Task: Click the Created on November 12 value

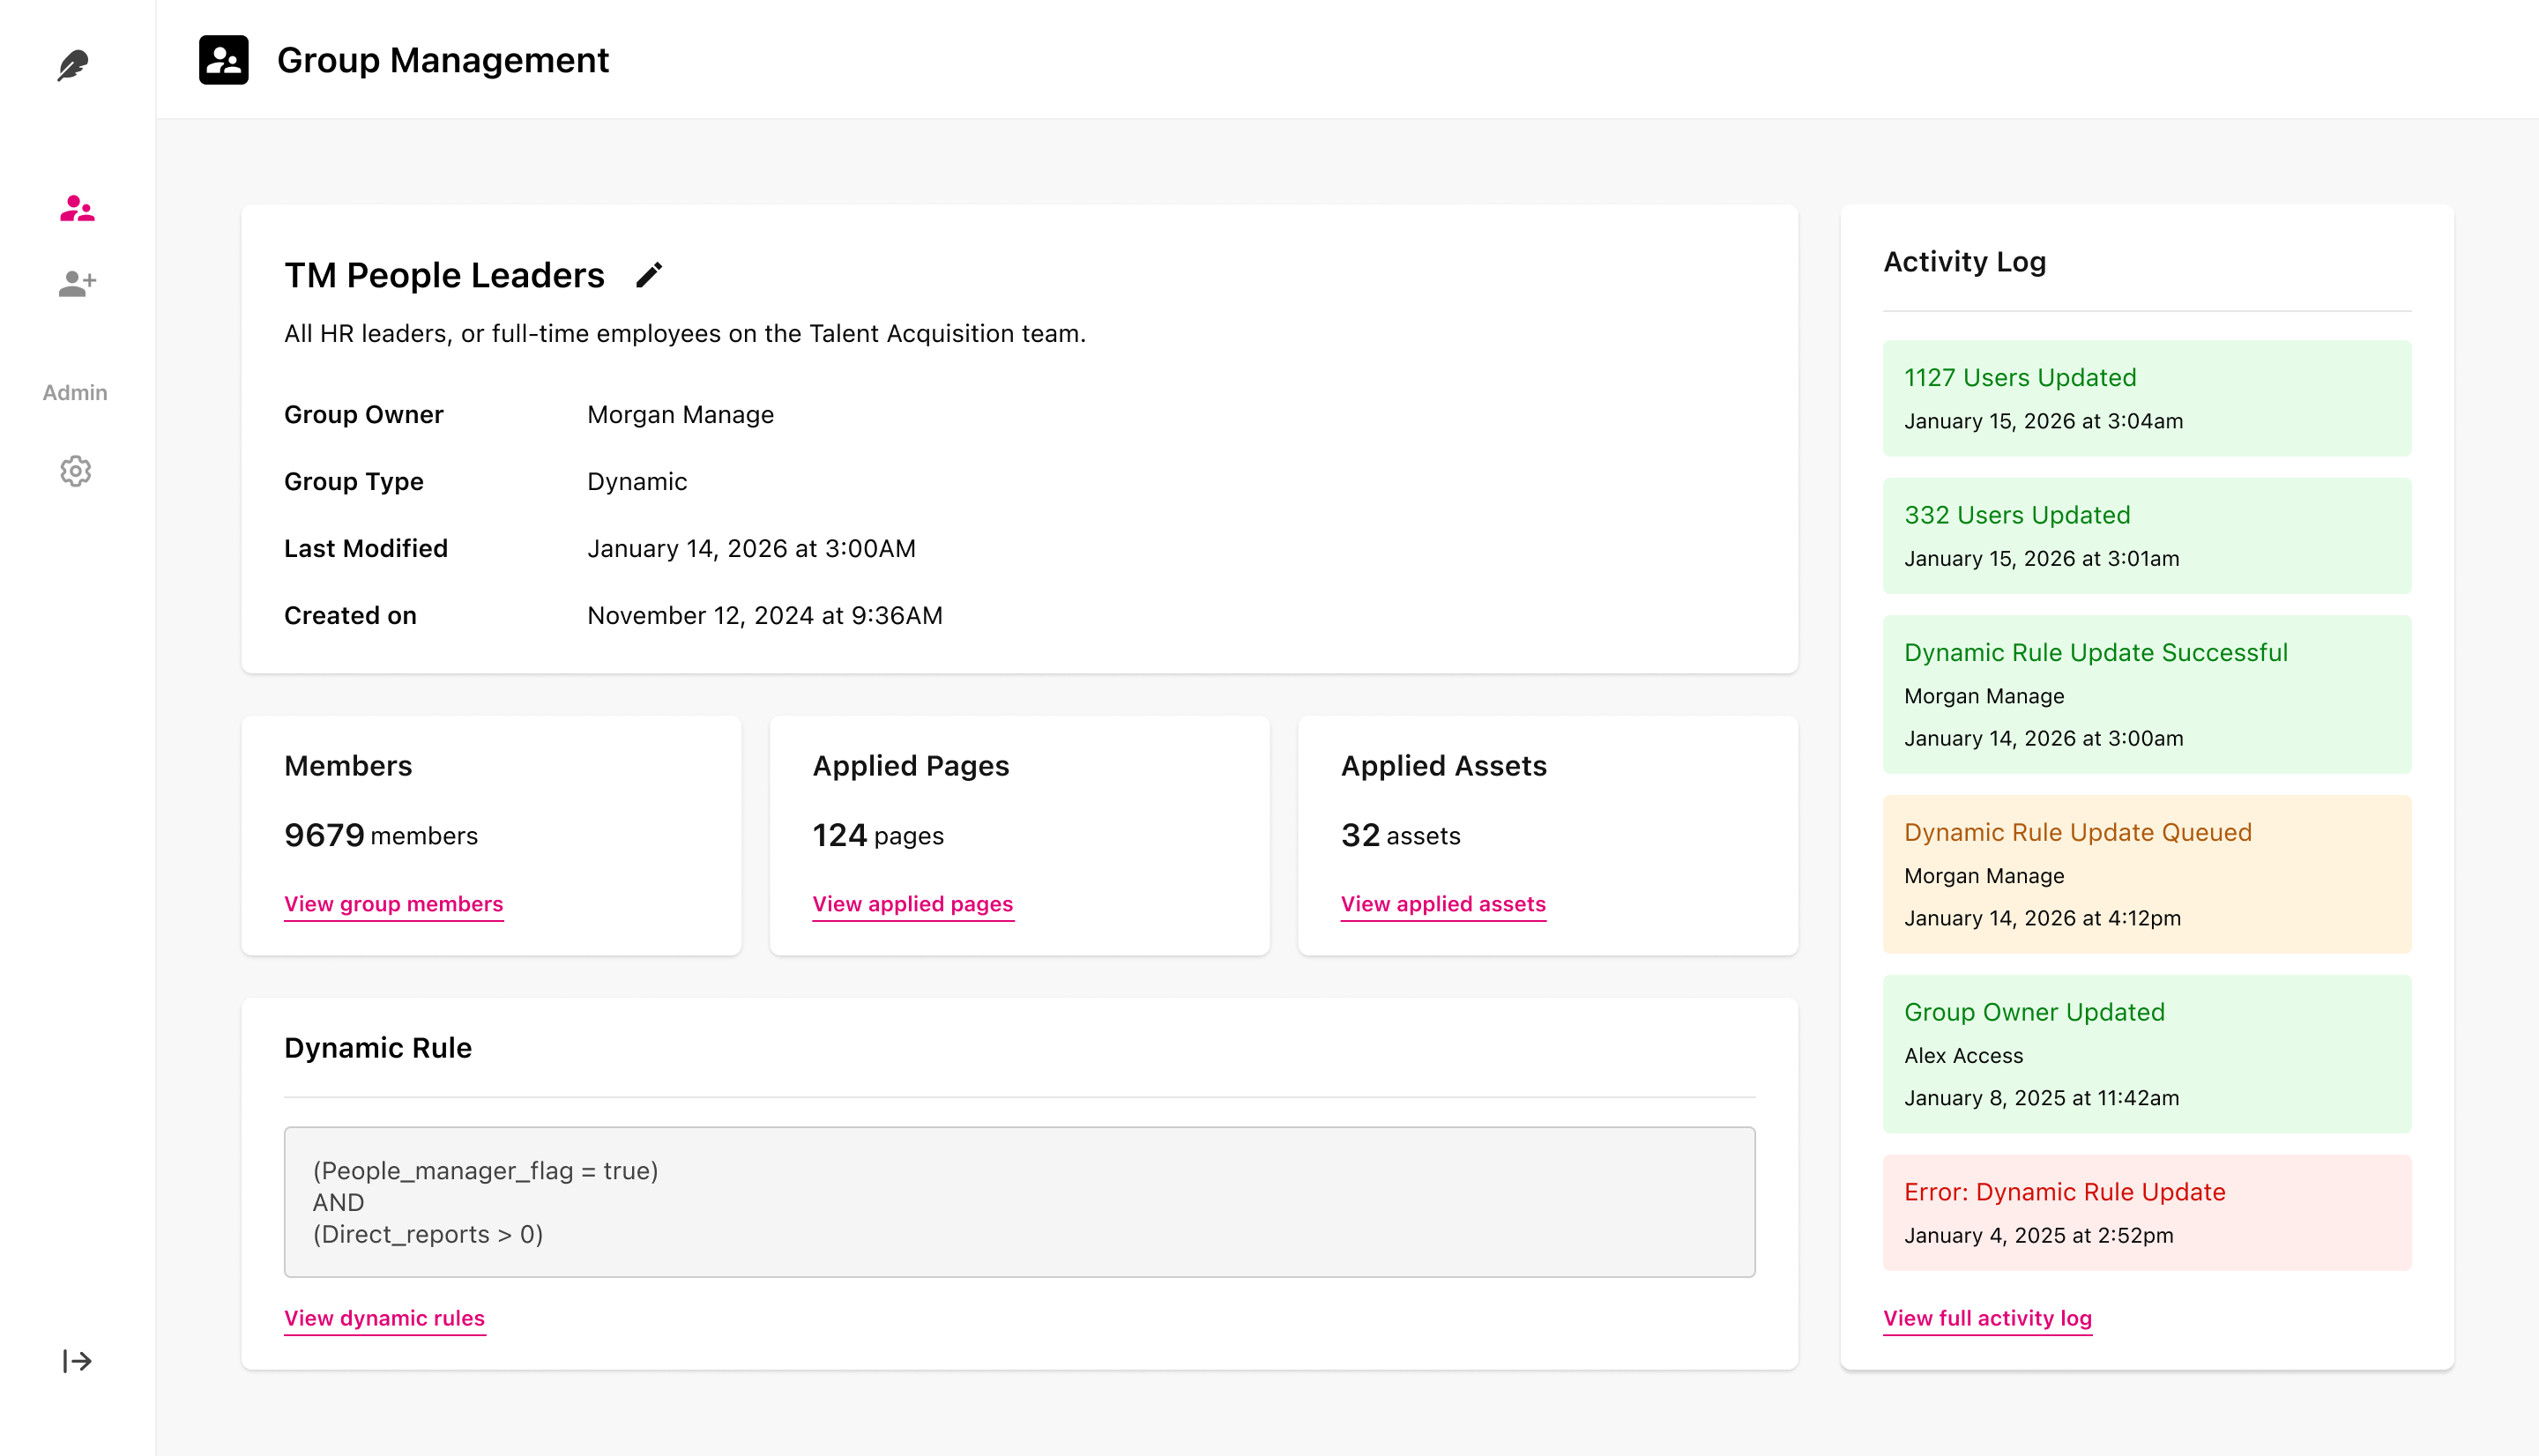Action: tap(765, 616)
